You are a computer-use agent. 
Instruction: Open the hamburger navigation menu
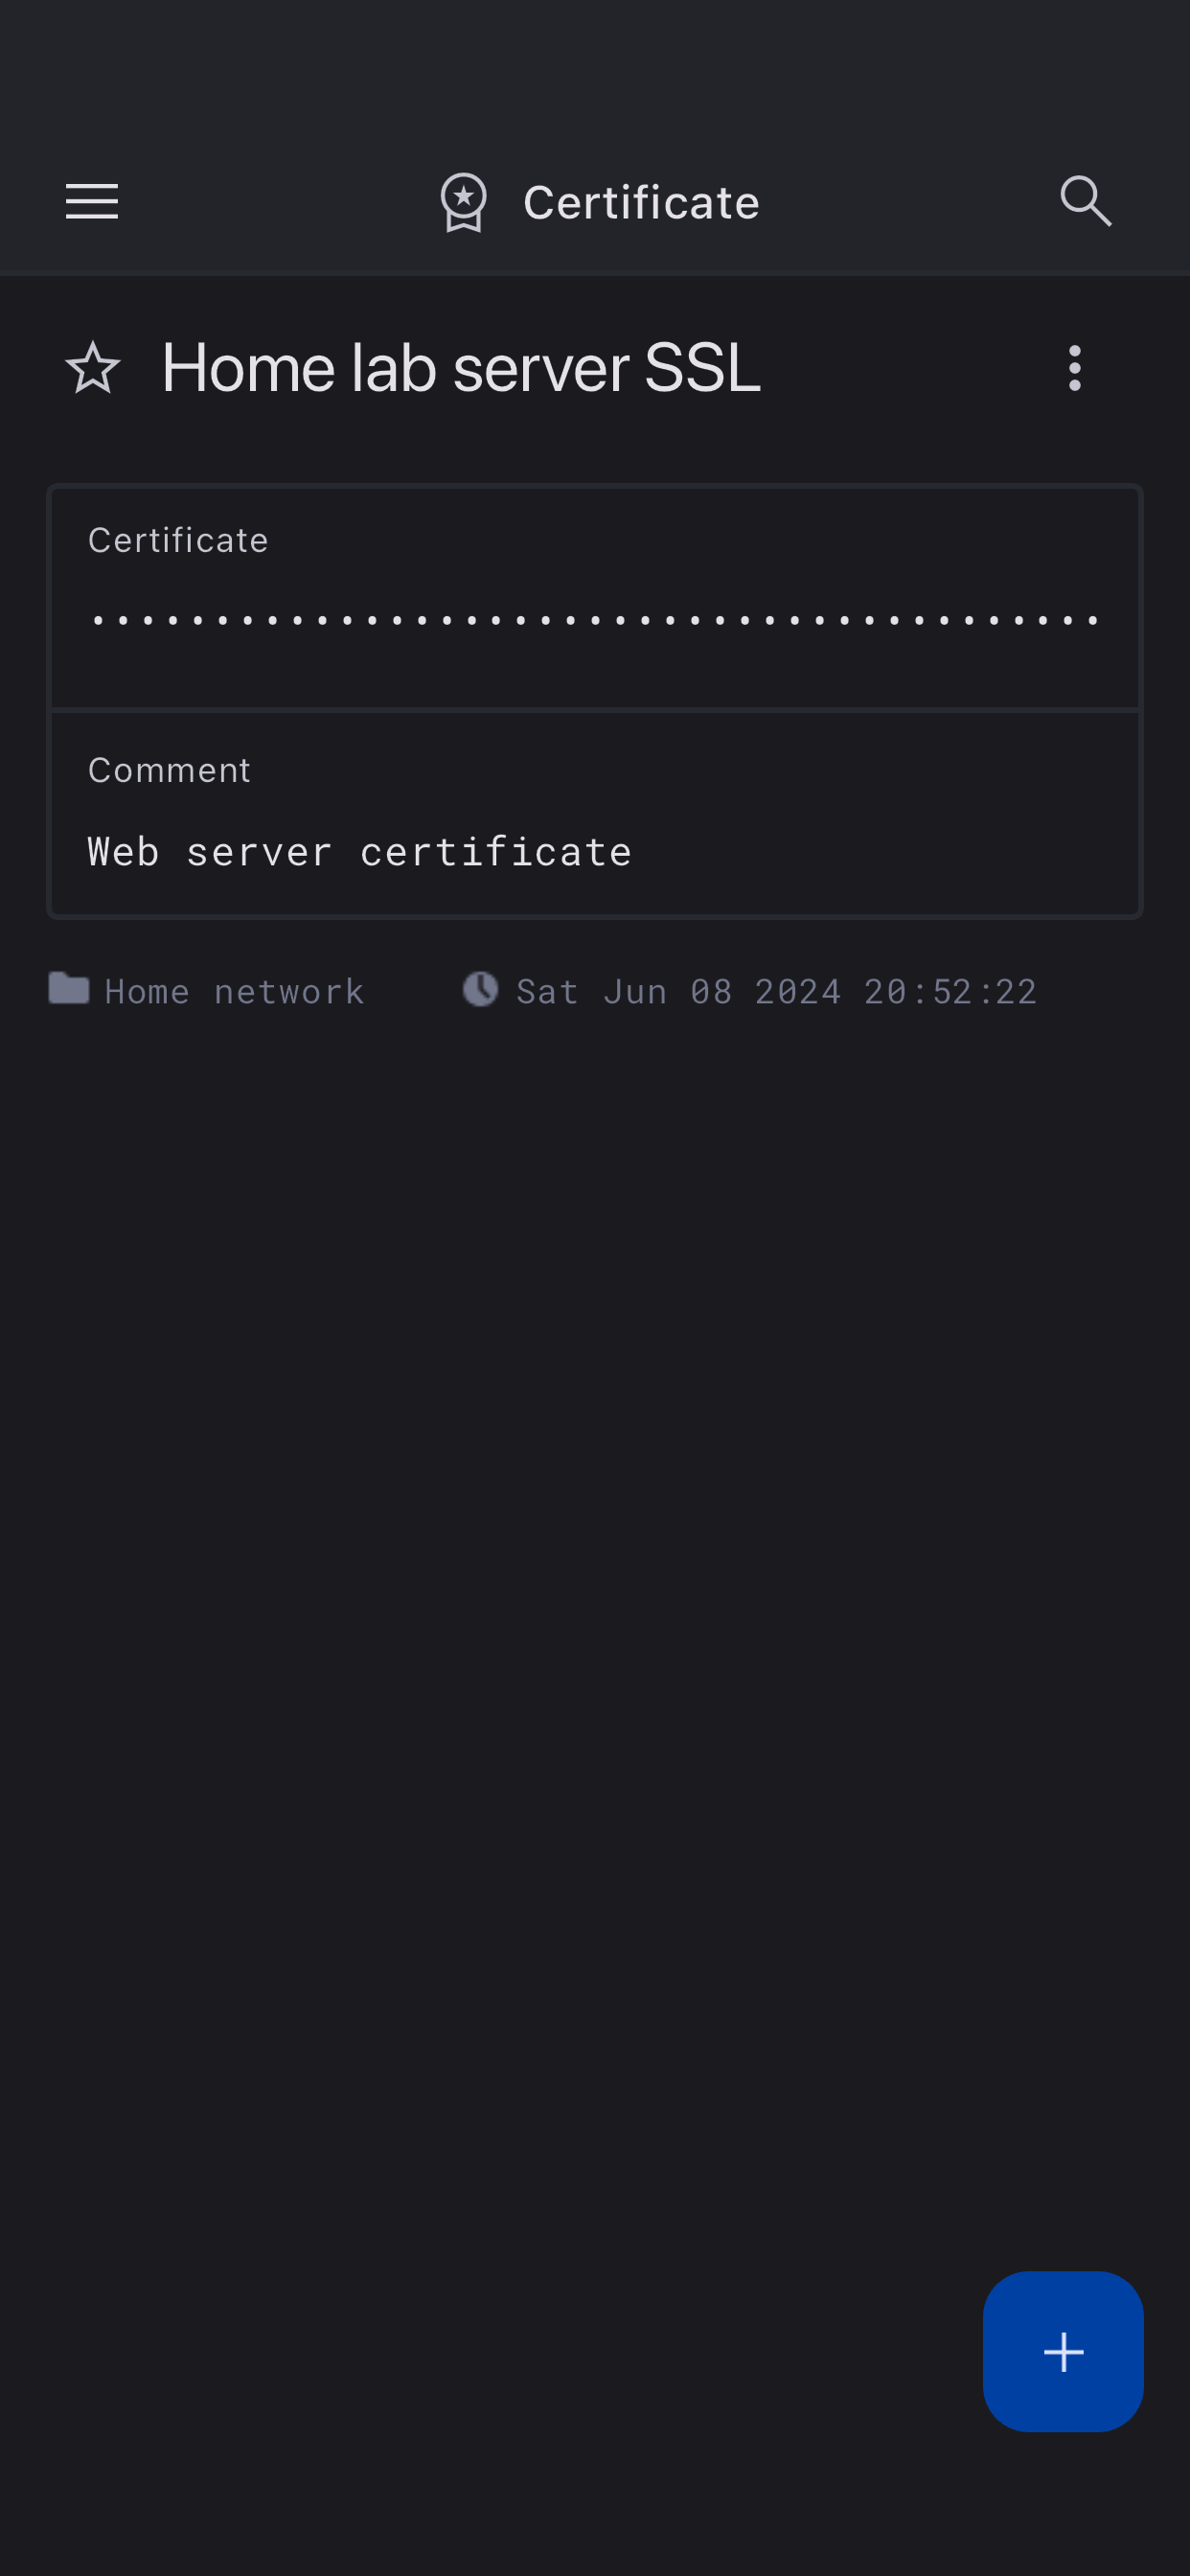[x=92, y=202]
